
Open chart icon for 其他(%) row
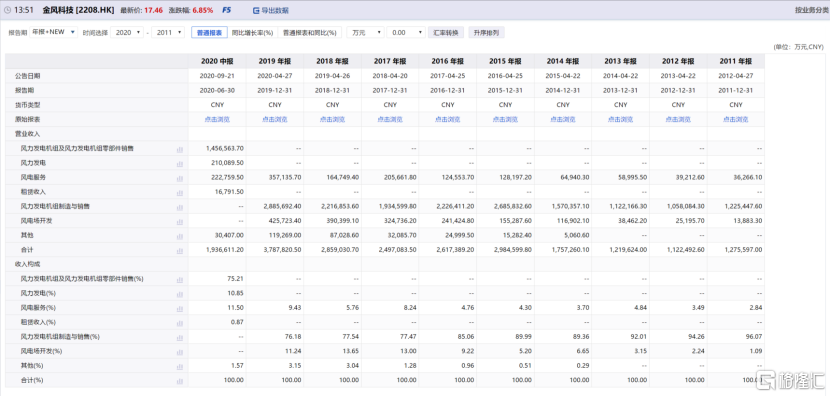pyautogui.click(x=180, y=366)
